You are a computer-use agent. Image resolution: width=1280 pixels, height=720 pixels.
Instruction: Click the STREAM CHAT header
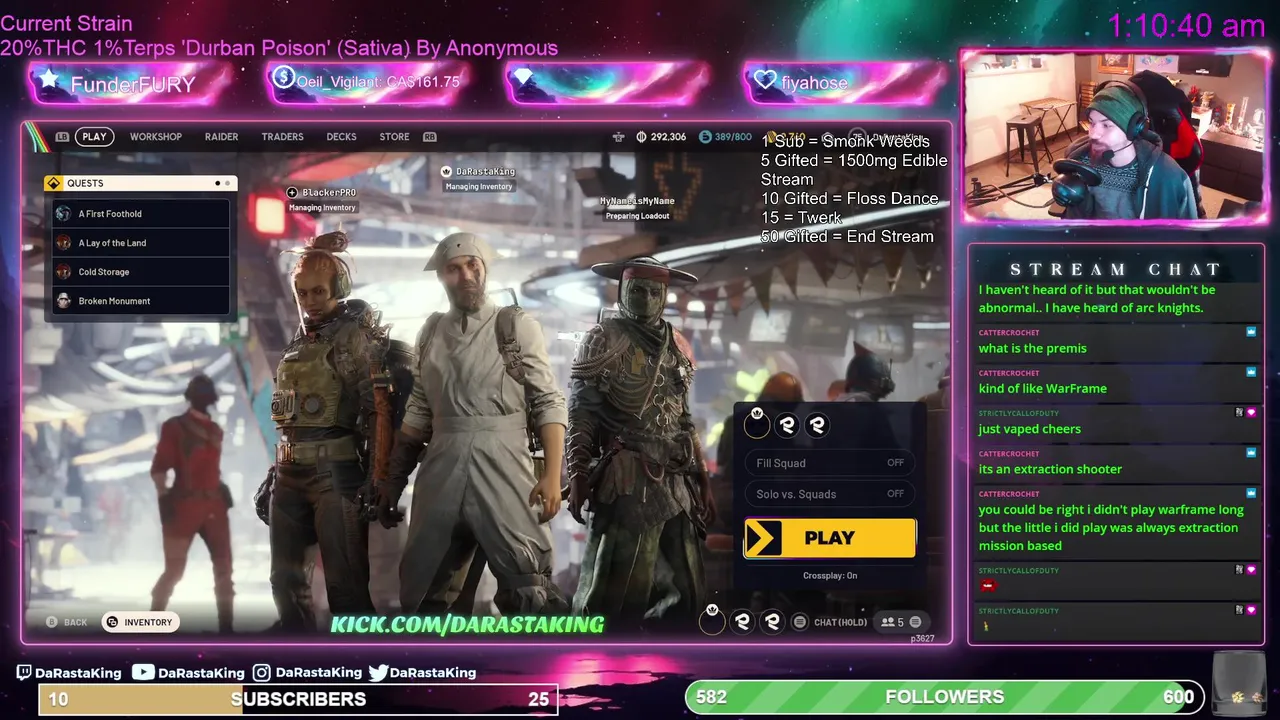[1115, 269]
